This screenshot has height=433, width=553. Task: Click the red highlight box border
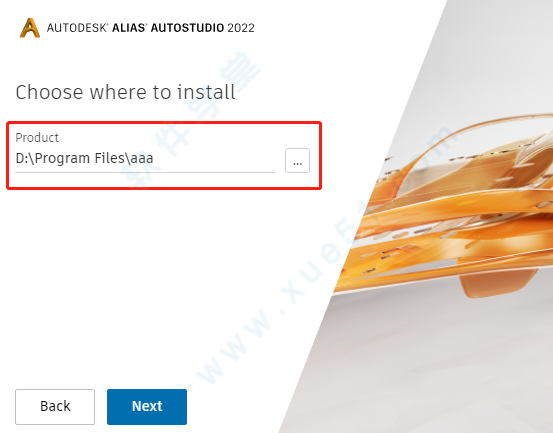pos(164,123)
